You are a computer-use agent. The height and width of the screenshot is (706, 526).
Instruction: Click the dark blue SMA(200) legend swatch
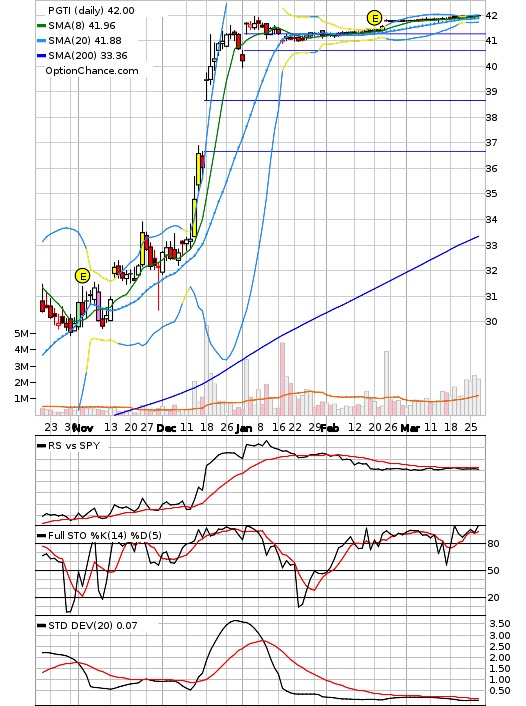[41, 56]
